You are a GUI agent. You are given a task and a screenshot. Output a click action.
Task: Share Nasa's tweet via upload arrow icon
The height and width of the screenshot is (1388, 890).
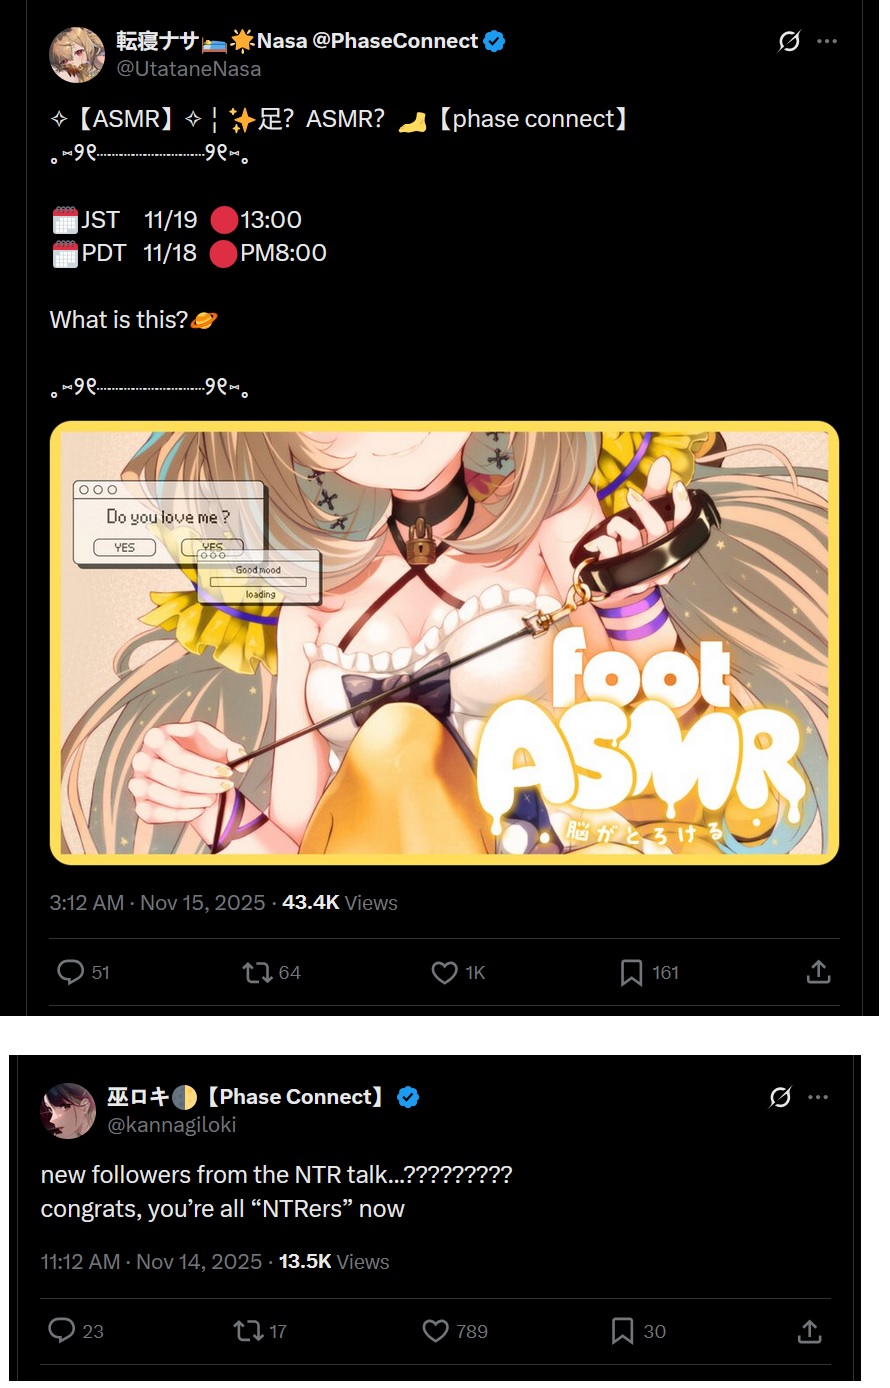pos(818,972)
